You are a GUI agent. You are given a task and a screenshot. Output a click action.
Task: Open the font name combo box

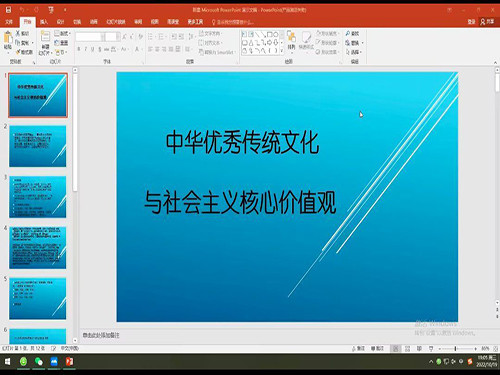pos(90,36)
